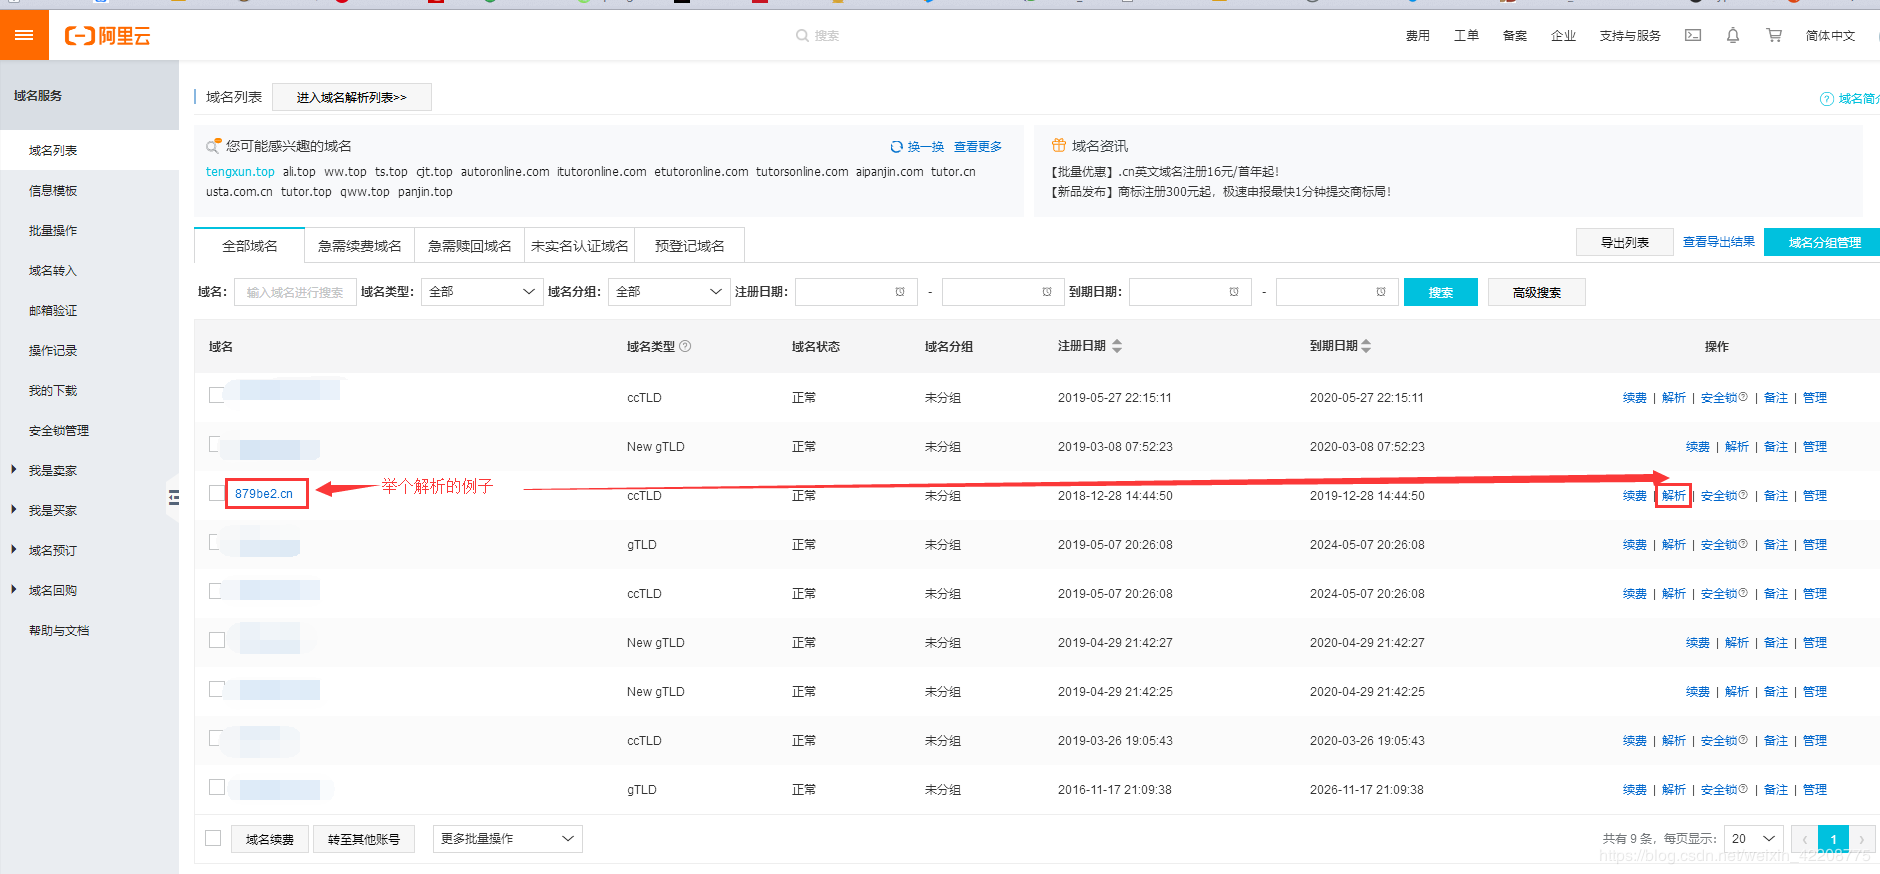Check the 879be2.cn row checkbox
Viewport: 1880px width, 874px height.
tap(216, 493)
